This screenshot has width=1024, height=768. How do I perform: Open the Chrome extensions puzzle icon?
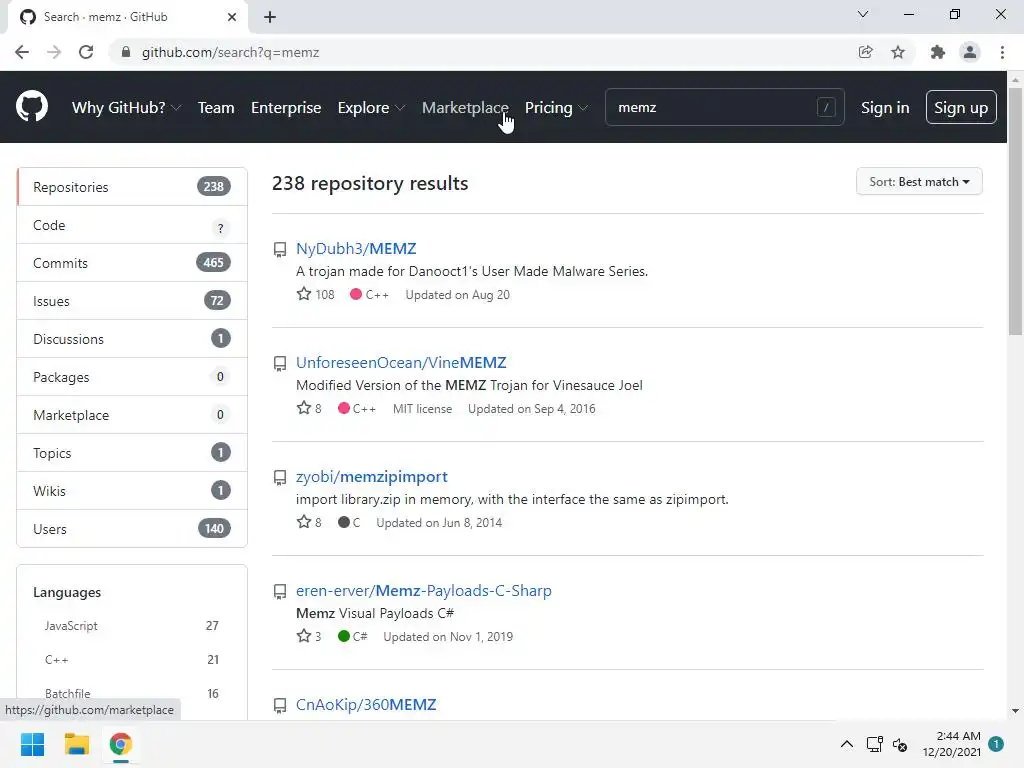(x=938, y=52)
